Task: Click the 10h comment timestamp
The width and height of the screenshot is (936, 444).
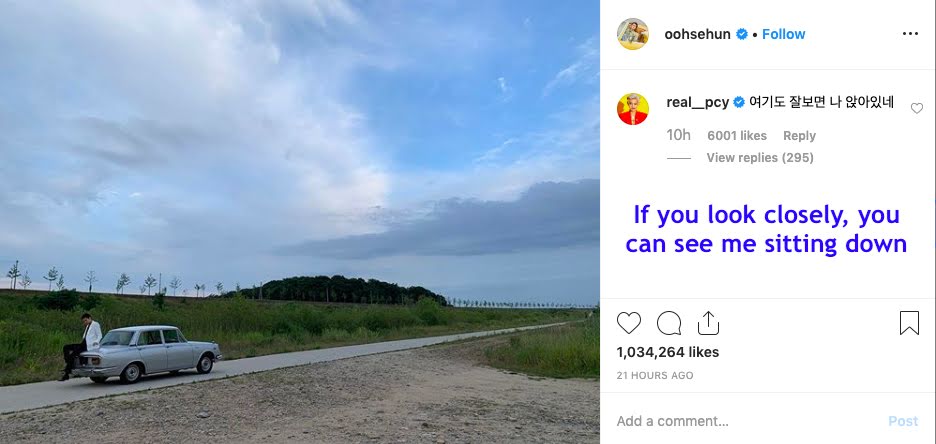Action: click(679, 135)
